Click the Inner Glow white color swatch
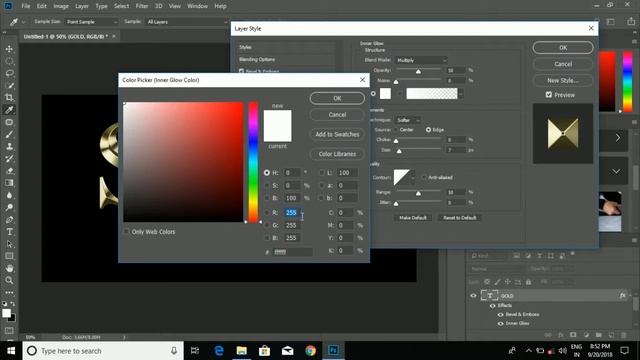This screenshot has width=640, height=360. pos(385,93)
